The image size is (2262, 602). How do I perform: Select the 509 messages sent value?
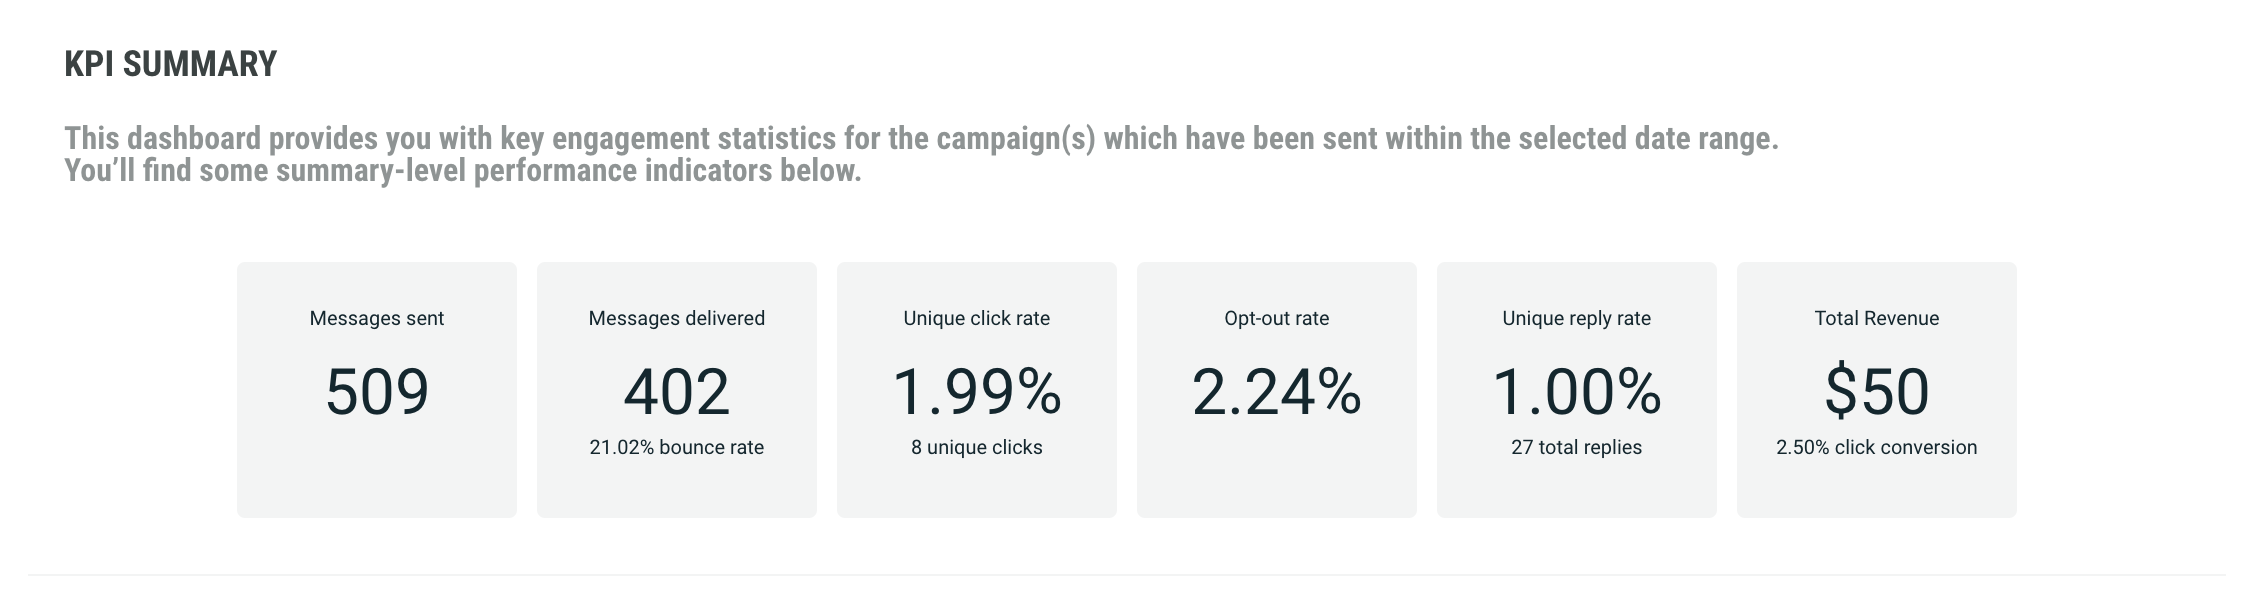pyautogui.click(x=376, y=391)
